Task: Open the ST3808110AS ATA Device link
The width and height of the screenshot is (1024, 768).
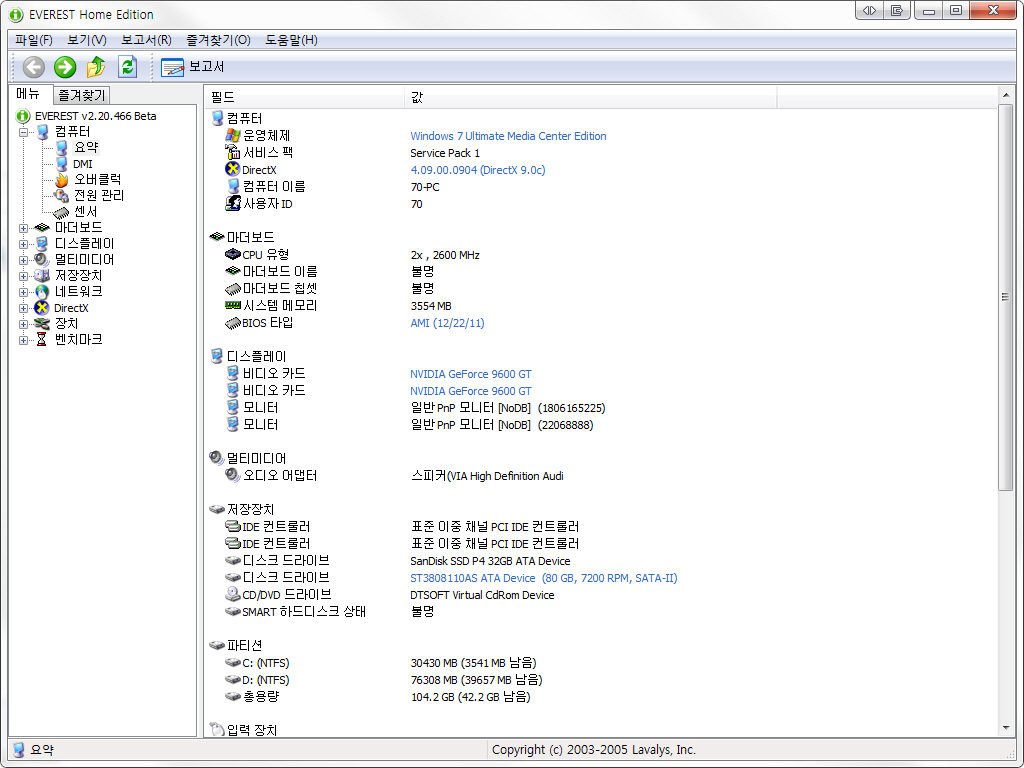Action: tap(543, 578)
